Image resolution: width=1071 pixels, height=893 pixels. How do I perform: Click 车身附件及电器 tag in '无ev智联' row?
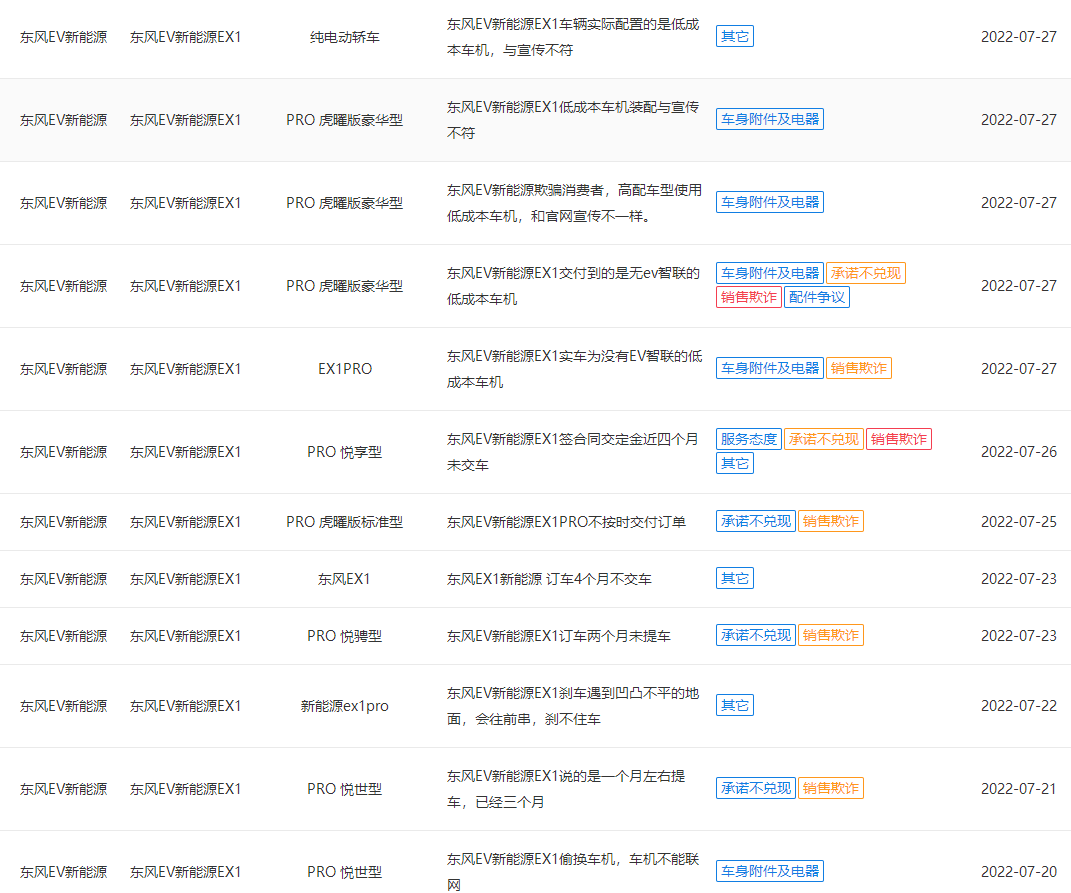tap(770, 273)
